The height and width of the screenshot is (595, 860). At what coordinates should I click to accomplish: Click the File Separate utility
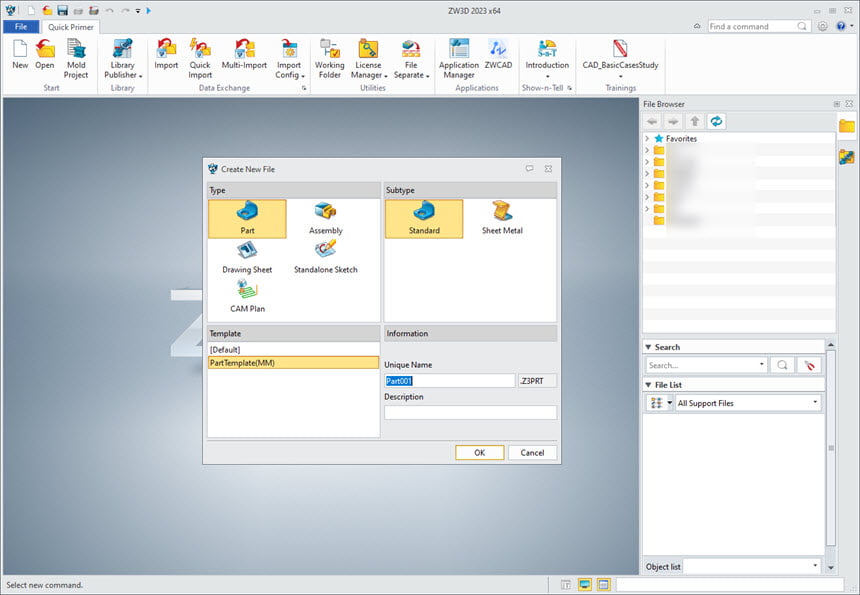point(411,59)
